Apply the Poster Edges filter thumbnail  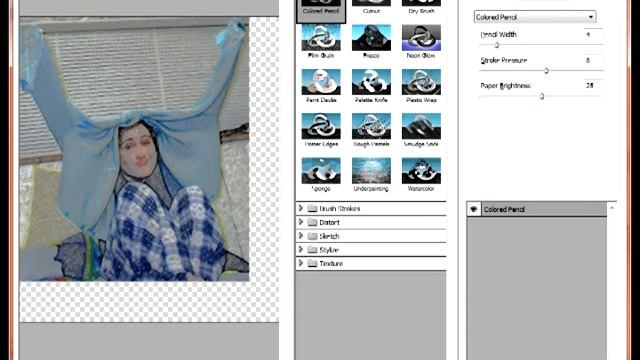pyautogui.click(x=321, y=126)
